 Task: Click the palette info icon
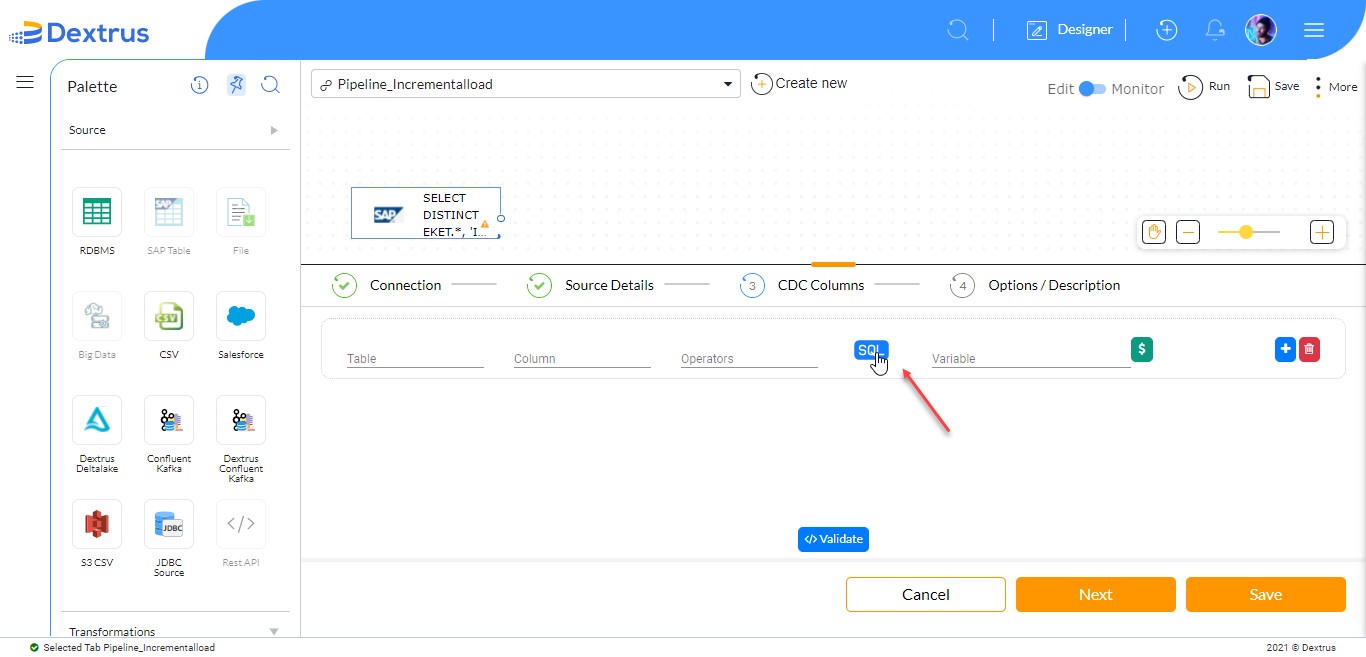click(200, 86)
